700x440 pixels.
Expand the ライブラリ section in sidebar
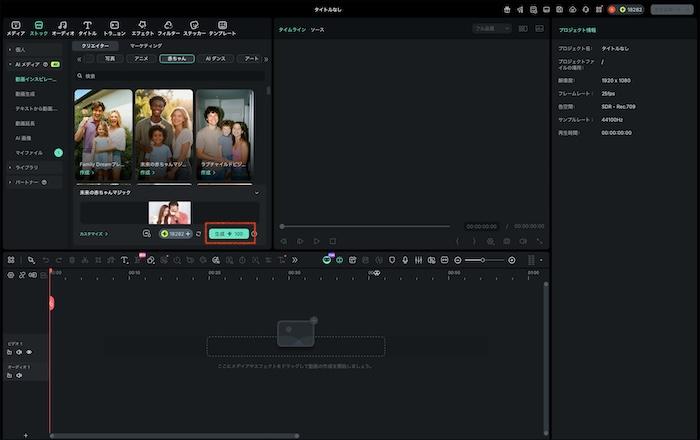click(26, 167)
